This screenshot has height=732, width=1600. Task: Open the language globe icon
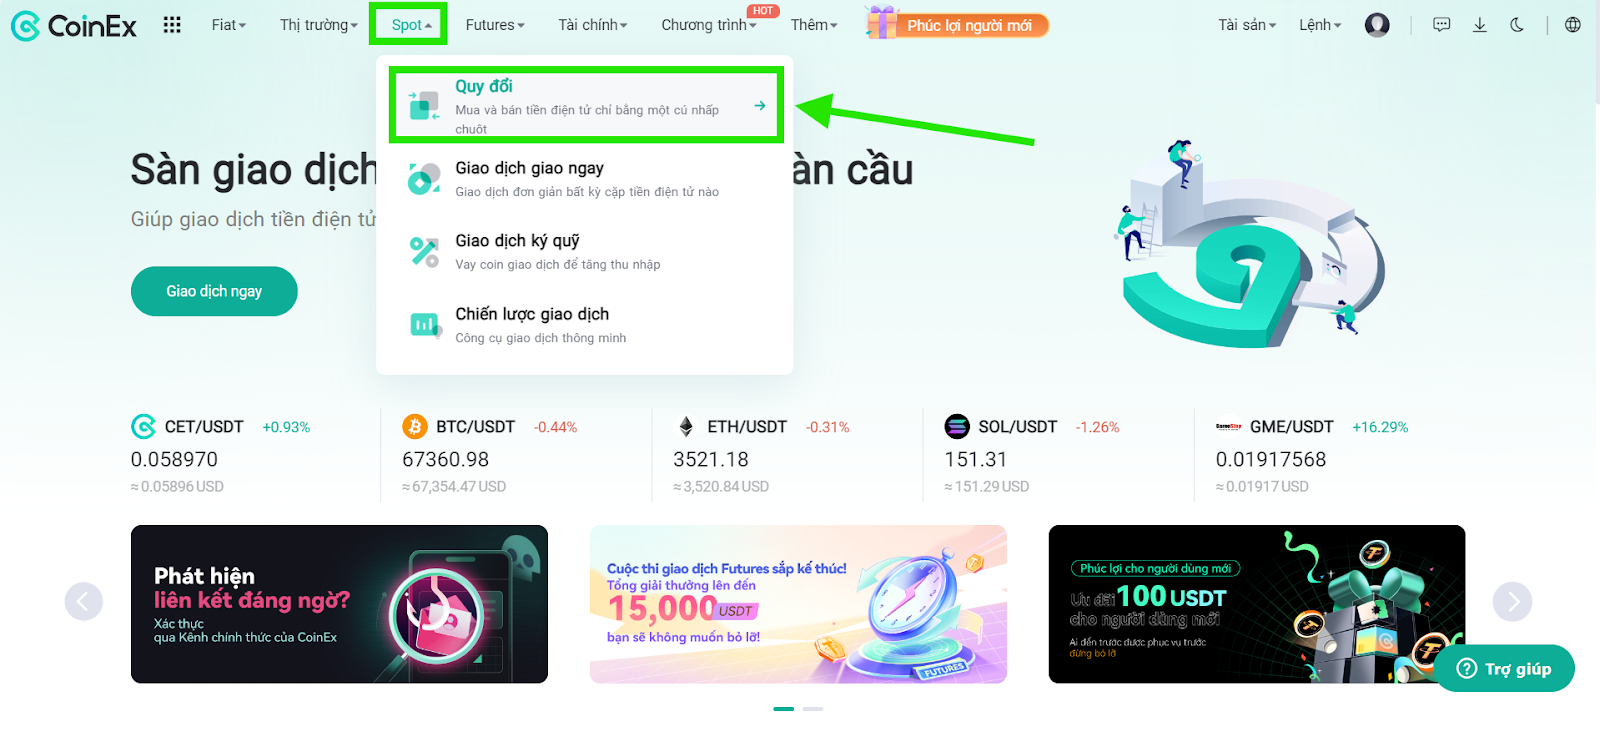[x=1573, y=25]
